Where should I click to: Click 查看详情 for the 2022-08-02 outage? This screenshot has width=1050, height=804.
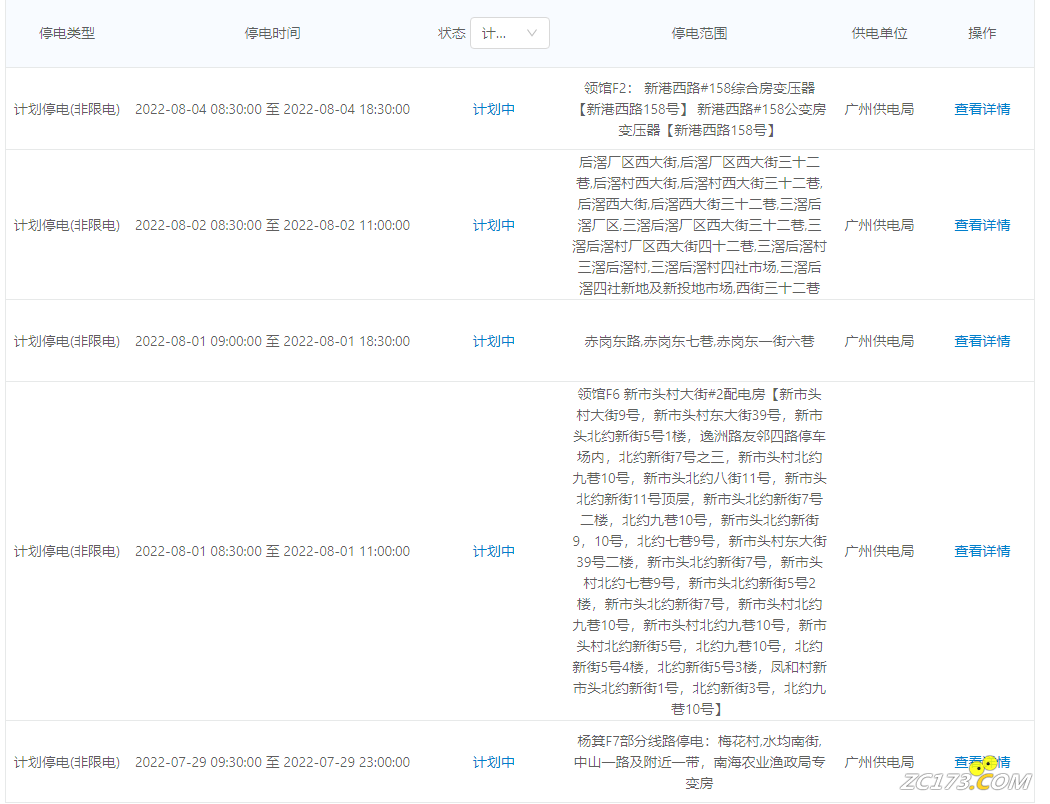coord(982,225)
